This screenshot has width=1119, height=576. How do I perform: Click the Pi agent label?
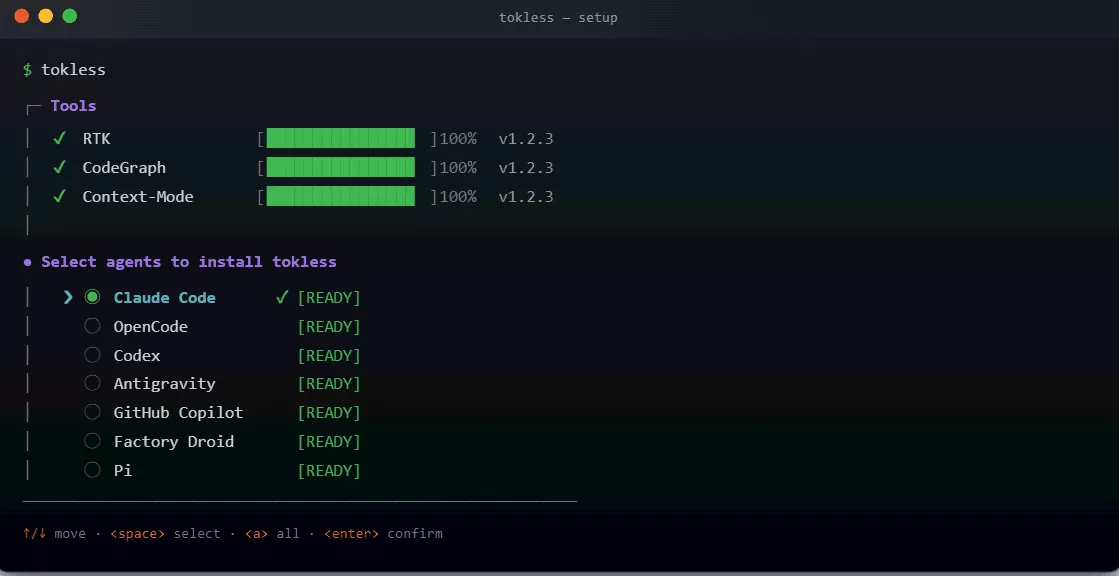(123, 470)
